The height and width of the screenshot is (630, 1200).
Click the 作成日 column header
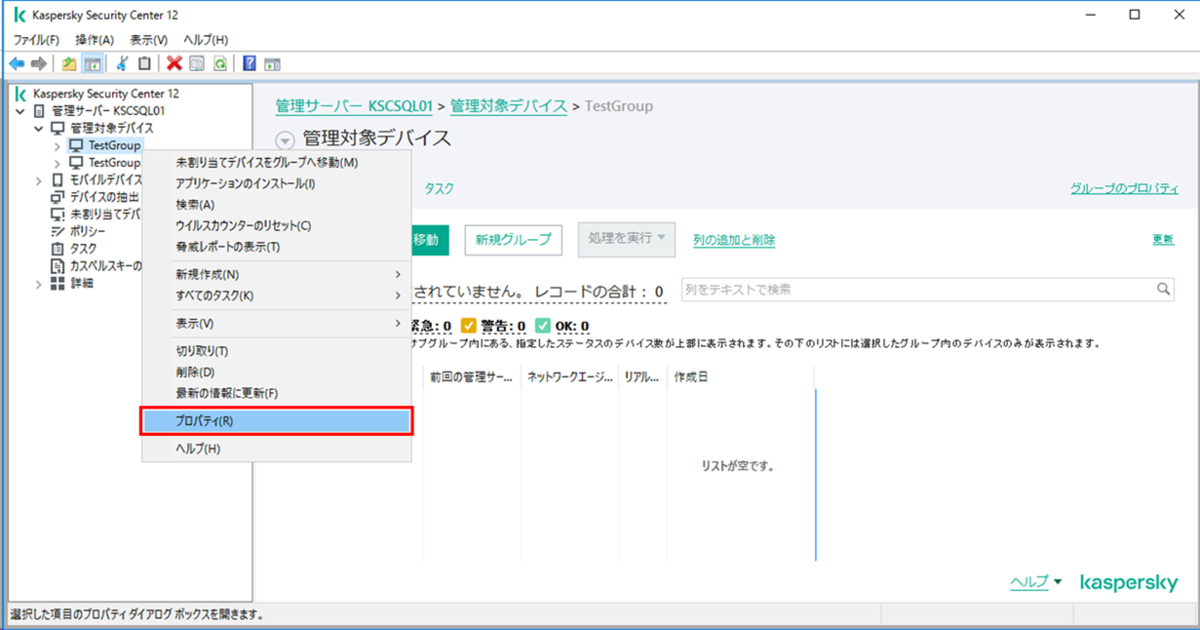coord(740,377)
